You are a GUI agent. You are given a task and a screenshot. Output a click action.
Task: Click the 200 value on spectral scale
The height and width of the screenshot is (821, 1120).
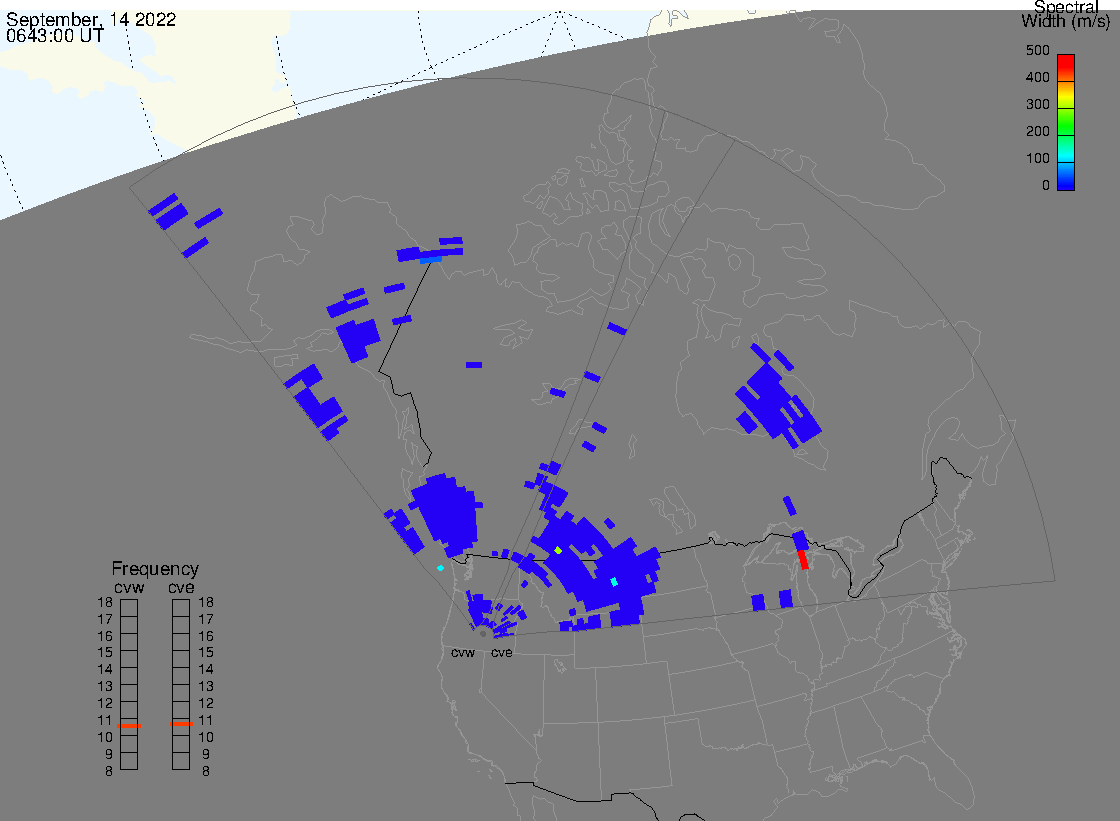[x=1037, y=131]
